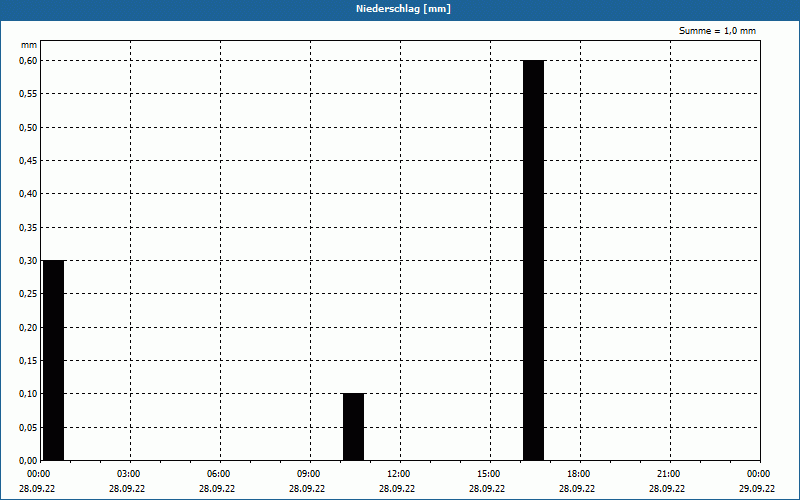The height and width of the screenshot is (500, 800).
Task: Click the mm unit label above the y-axis
Action: pos(29,45)
